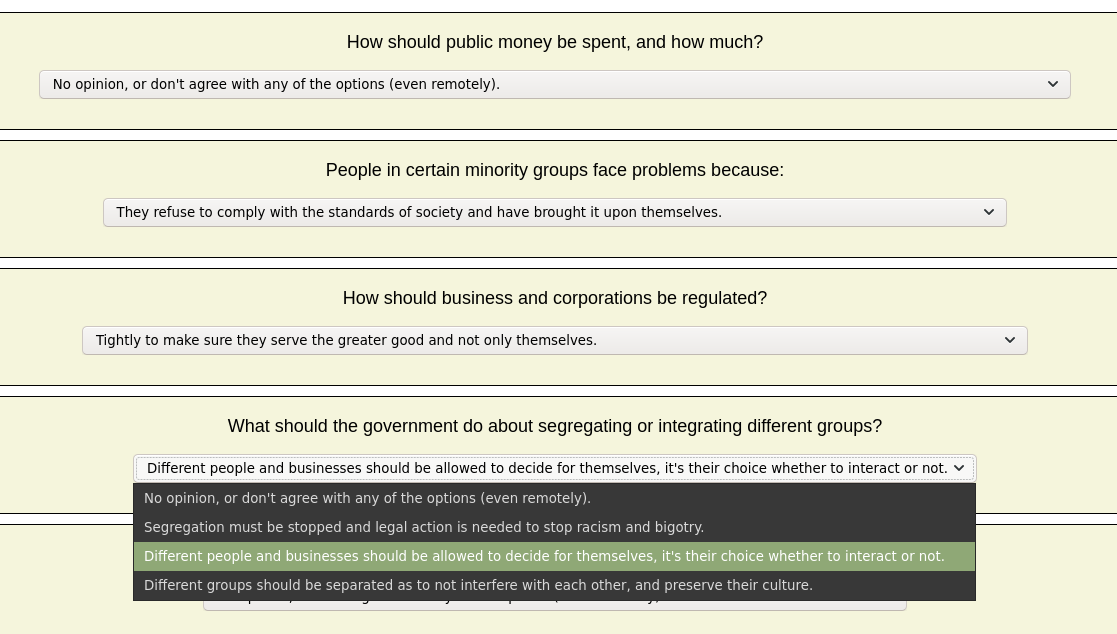This screenshot has width=1117, height=634.
Task: Click the chevron arrow on the minority groups dropdown
Action: 988,213
